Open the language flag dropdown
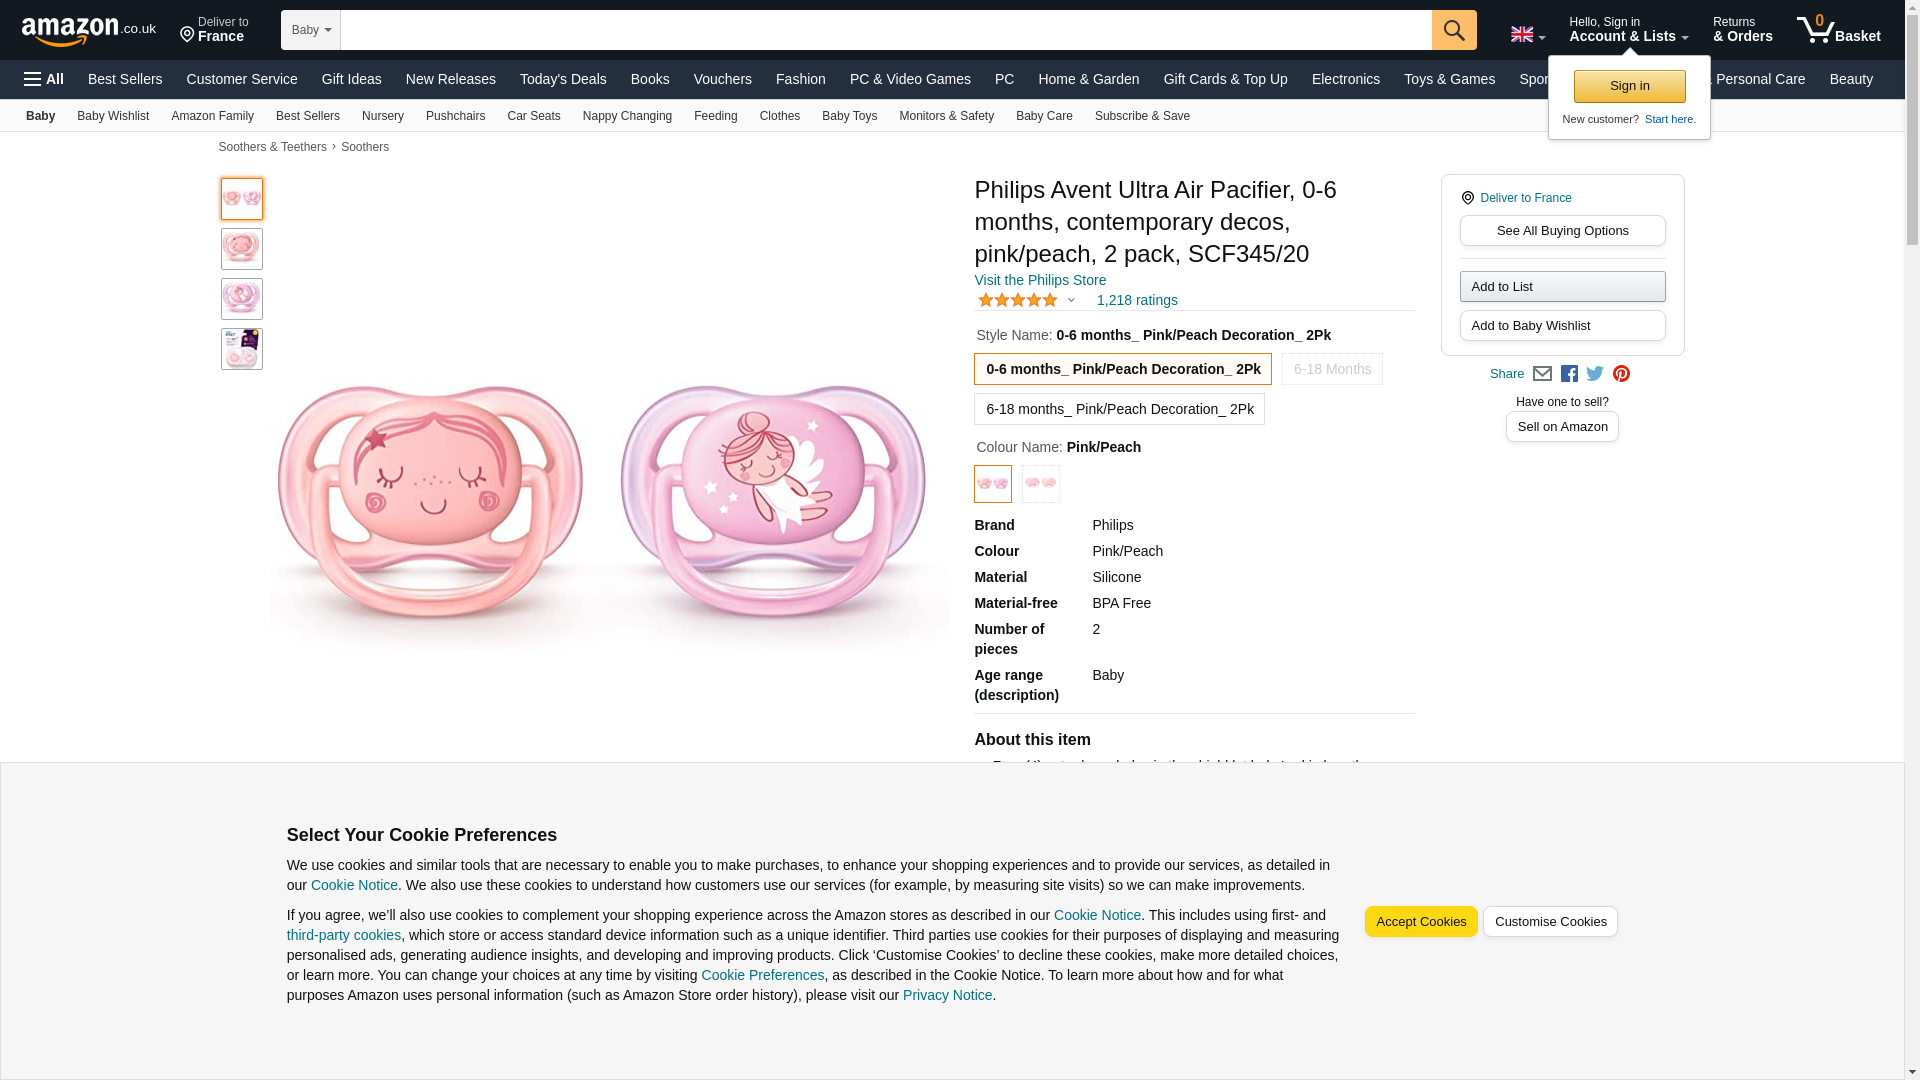Viewport: 1920px width, 1080px height. (x=1527, y=34)
